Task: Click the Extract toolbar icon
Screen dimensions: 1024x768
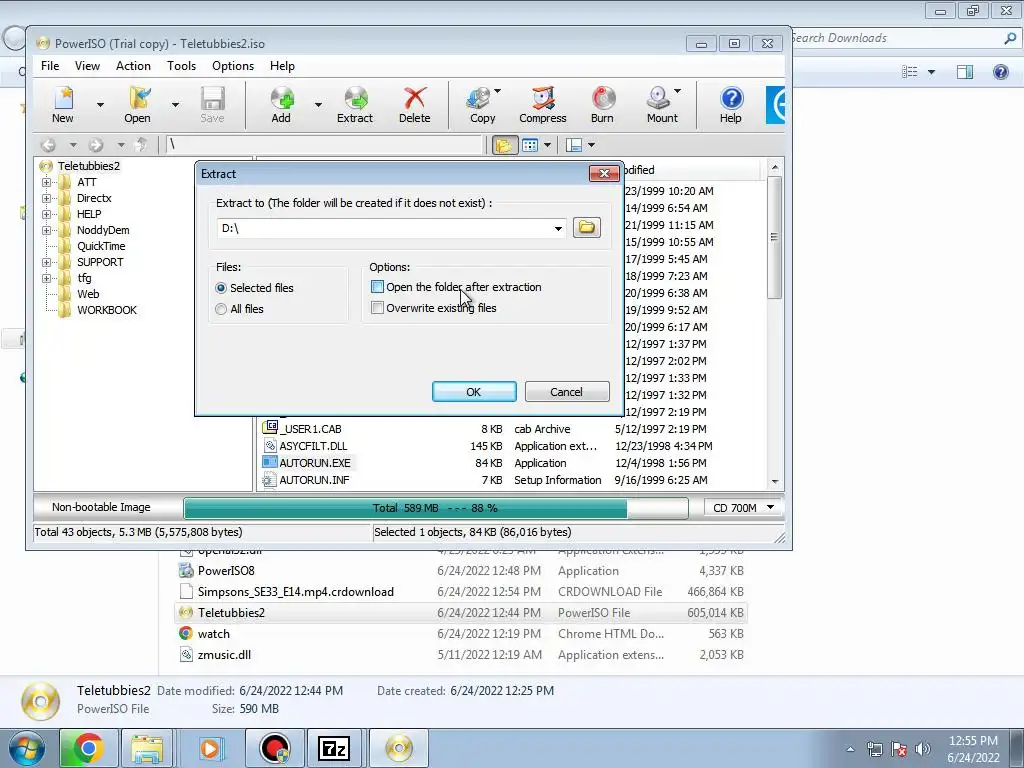Action: 355,104
